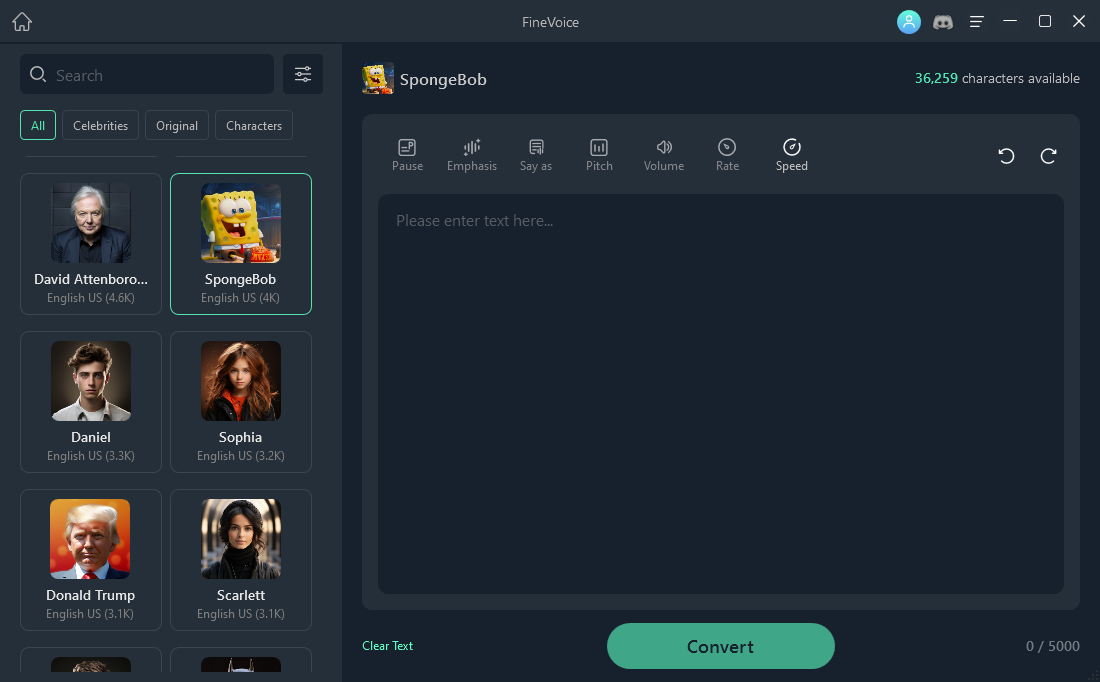
Task: Minimize the FineVoice window
Action: [x=1010, y=21]
